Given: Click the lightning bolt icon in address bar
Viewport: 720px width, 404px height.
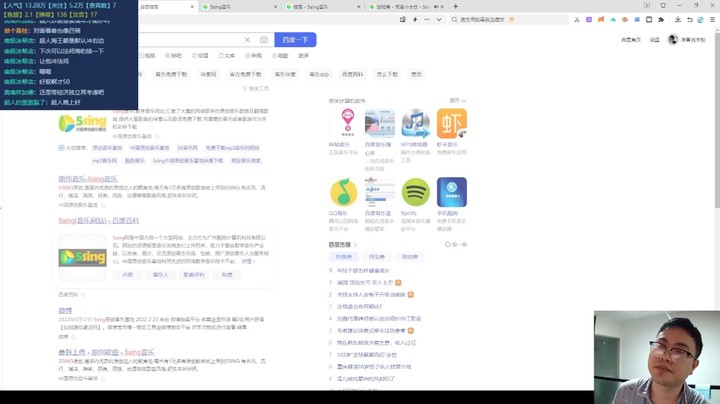Looking at the screenshot, I should coord(415,20).
